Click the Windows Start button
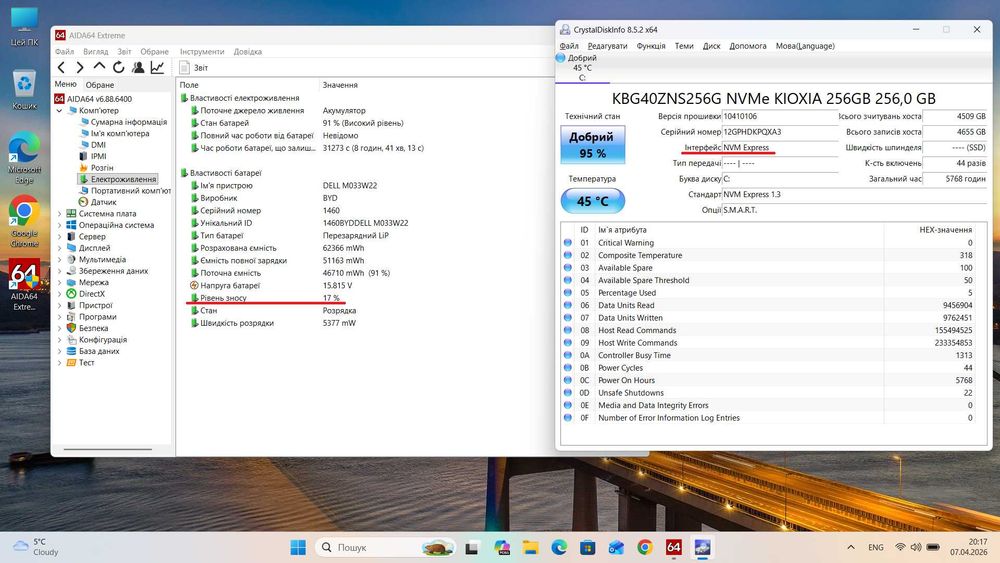Viewport: 1000px width, 563px height. tap(298, 547)
